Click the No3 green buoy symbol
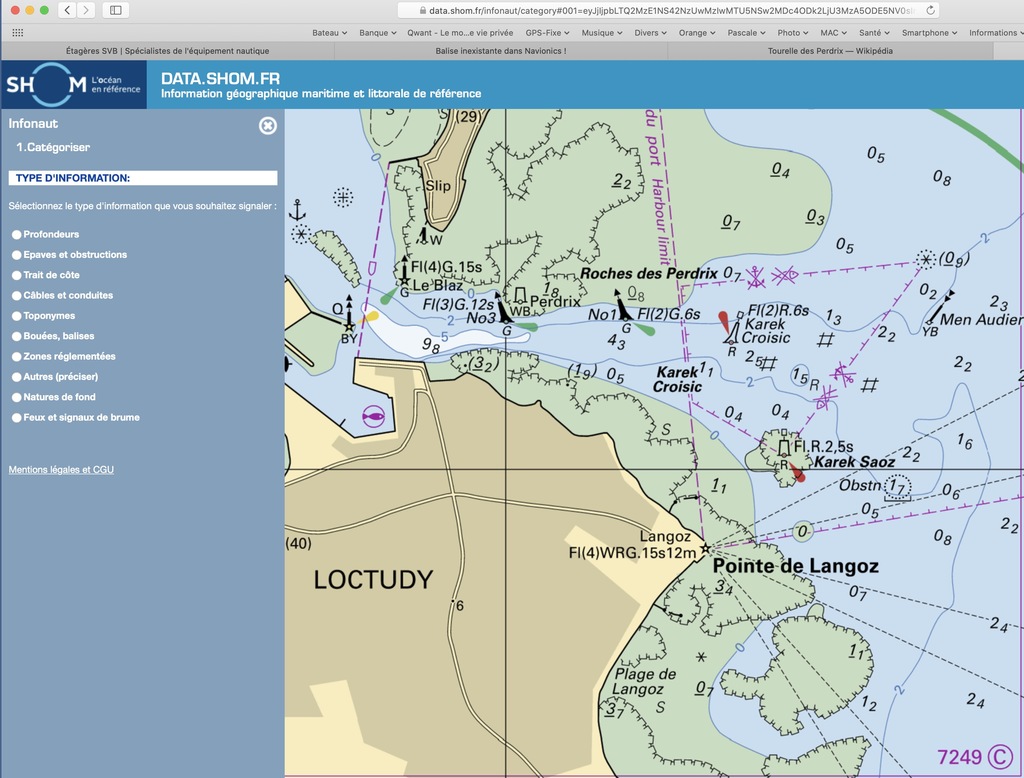Viewport: 1024px width, 778px height. [504, 310]
